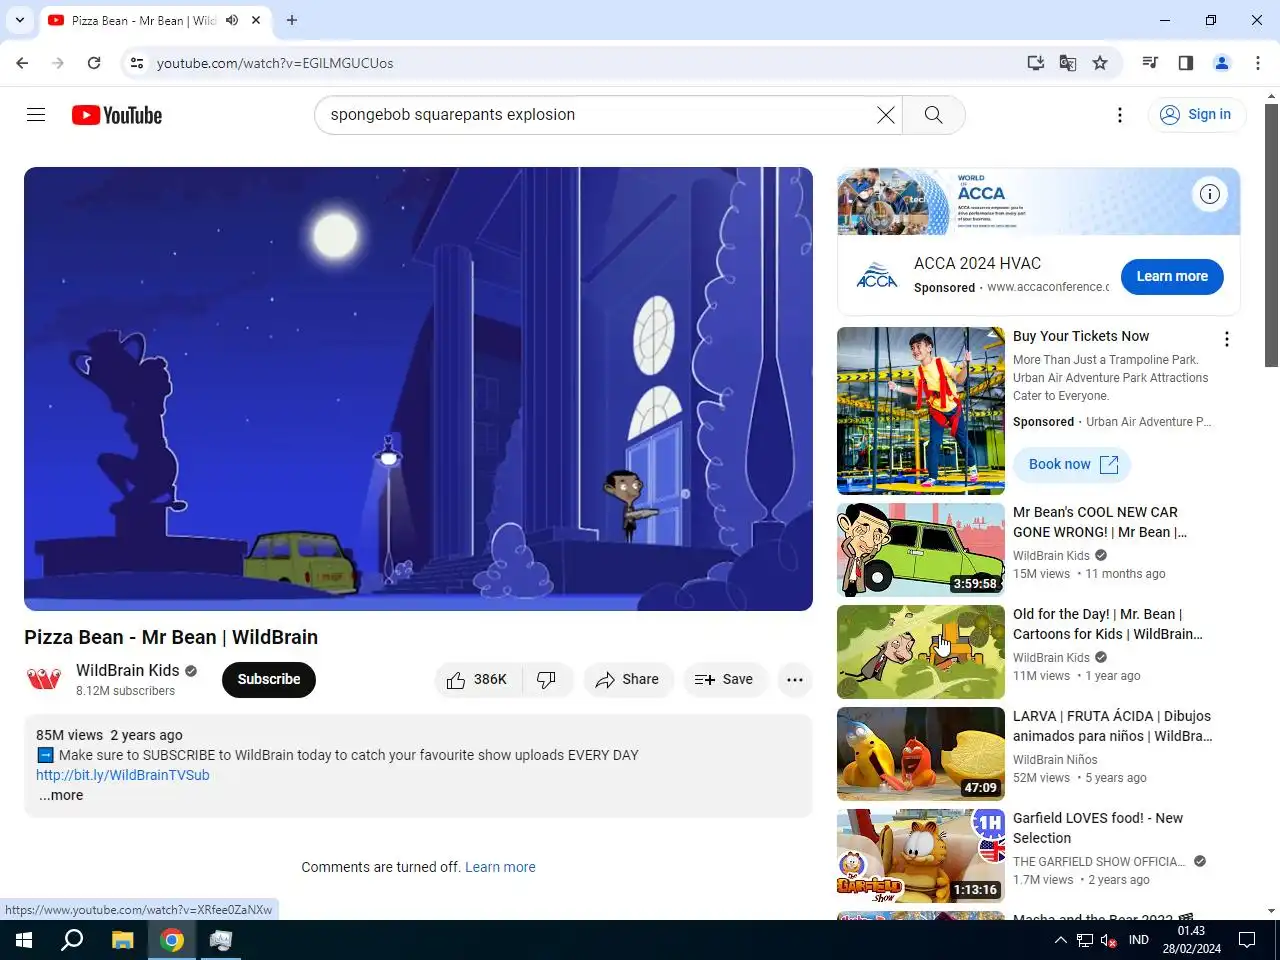Share the Pizza Bean video
This screenshot has width=1280, height=960.
(x=628, y=680)
